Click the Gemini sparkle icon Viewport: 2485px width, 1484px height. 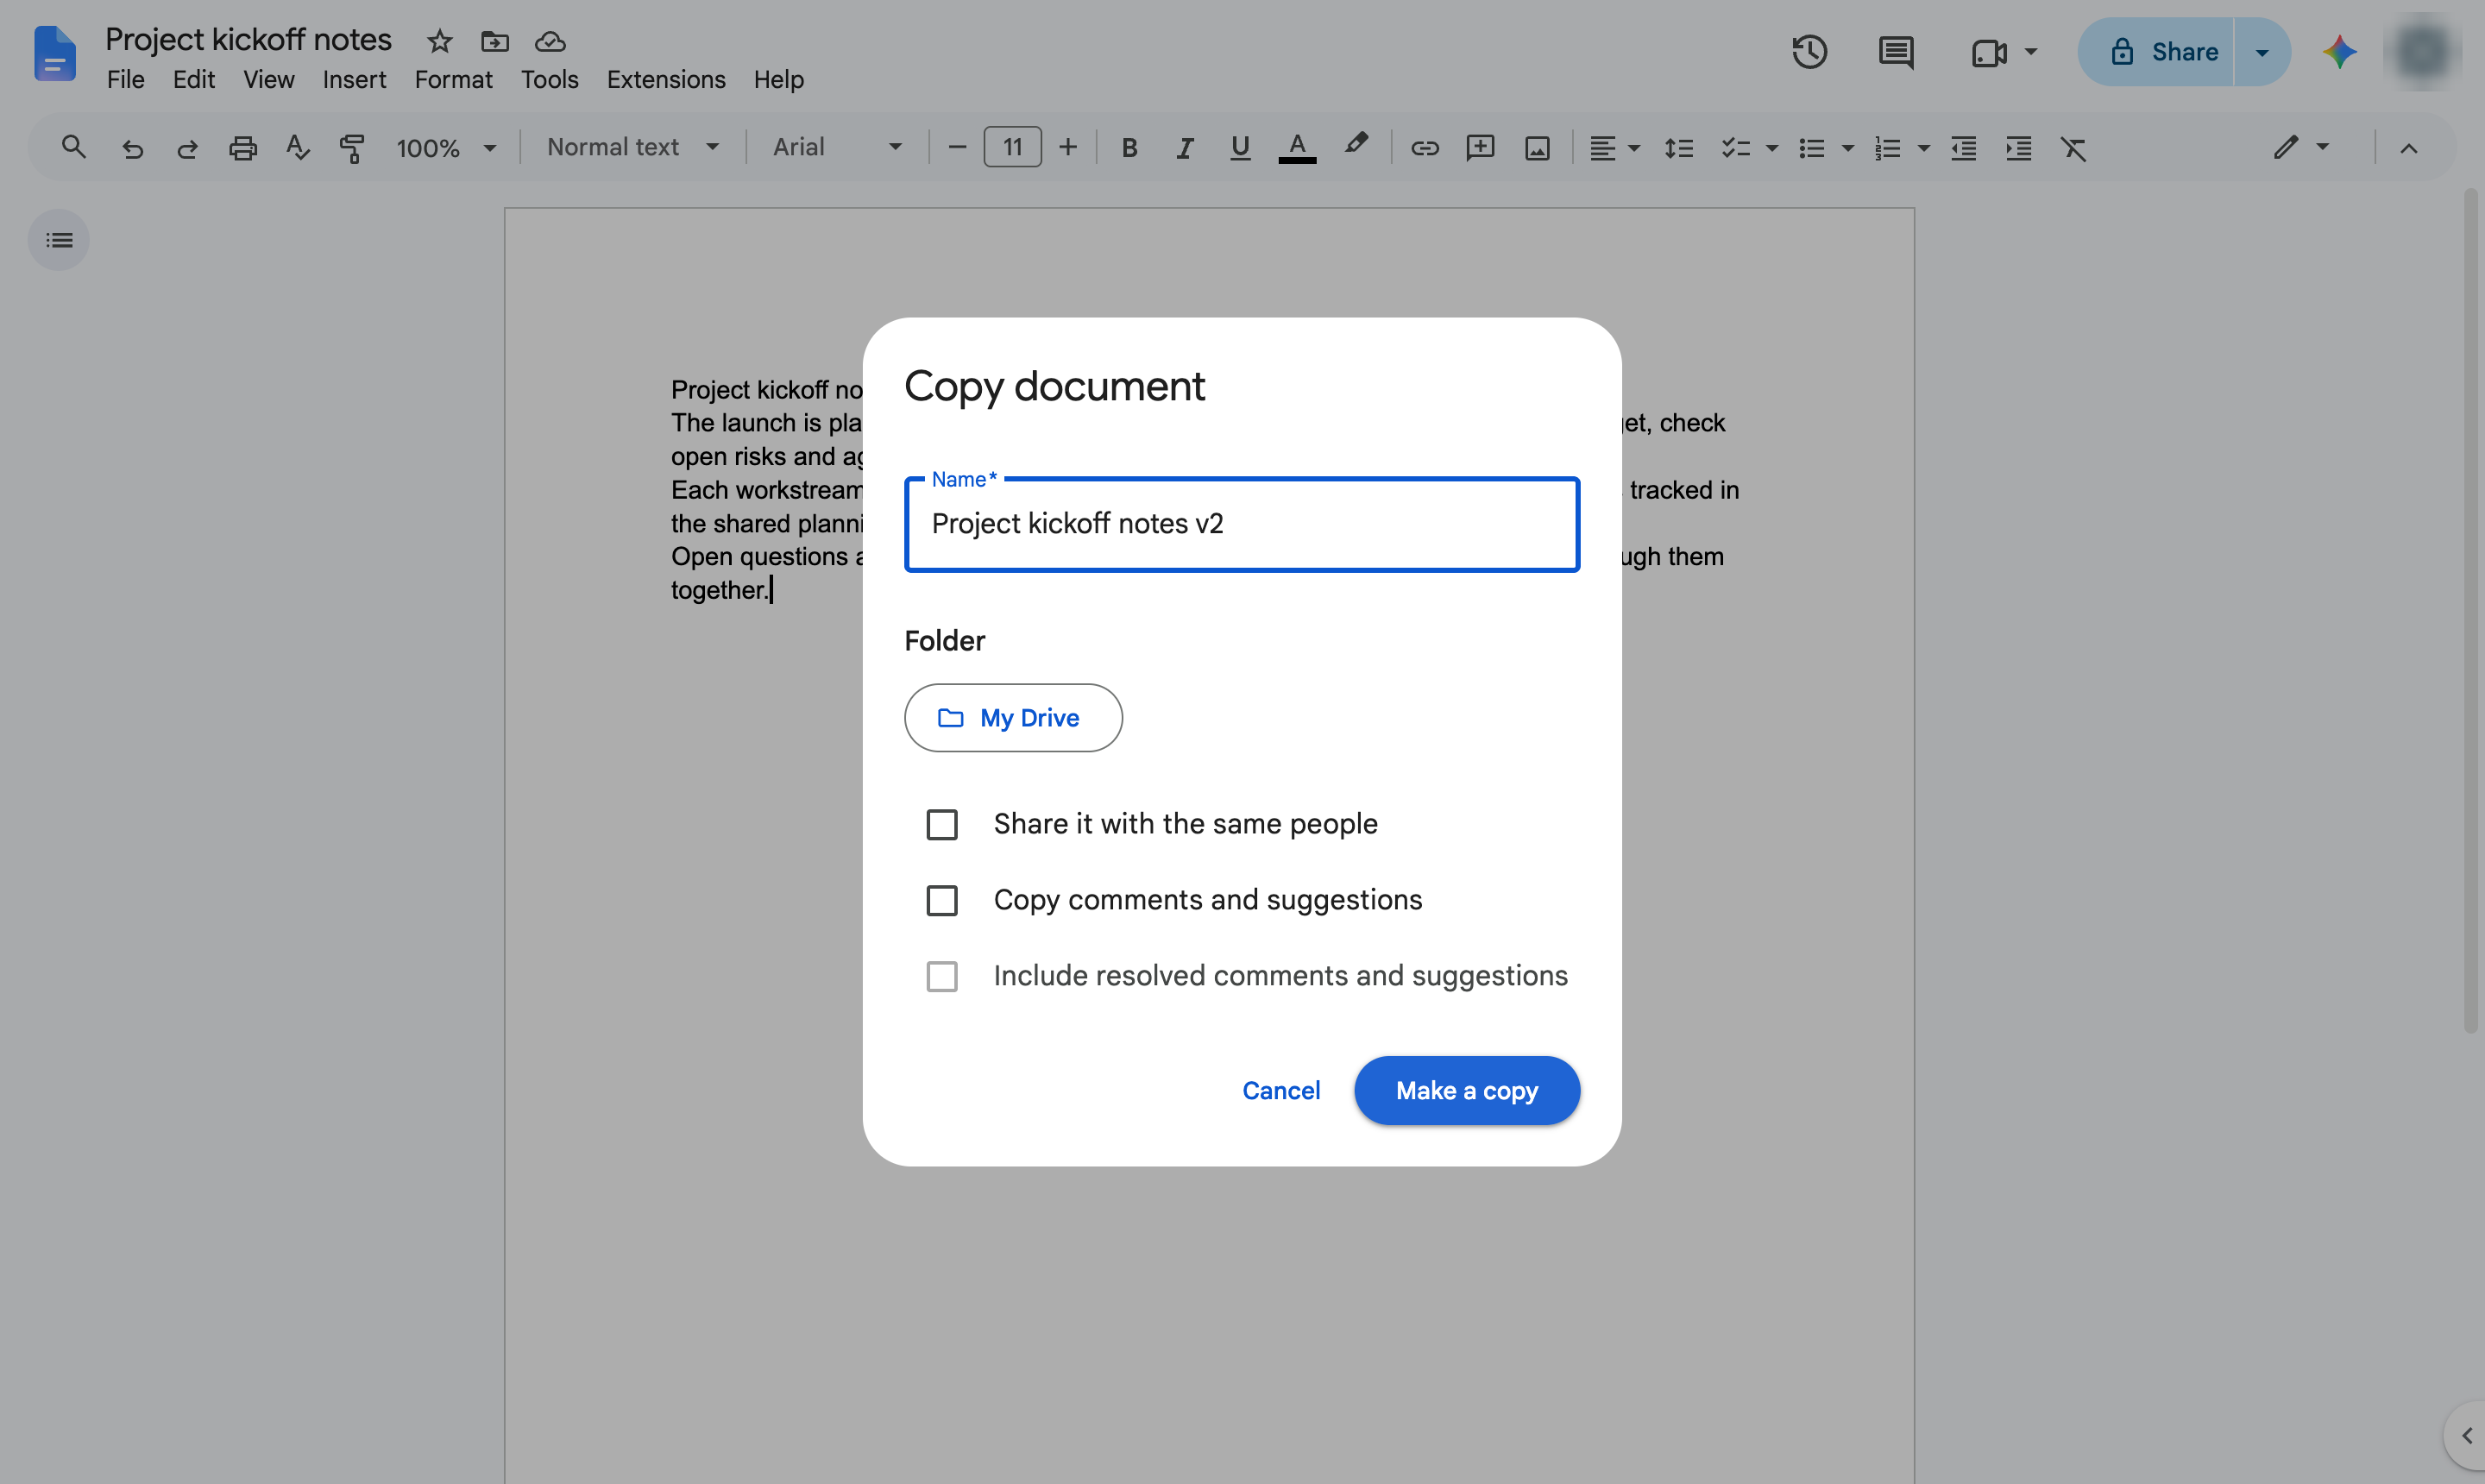coord(2339,52)
